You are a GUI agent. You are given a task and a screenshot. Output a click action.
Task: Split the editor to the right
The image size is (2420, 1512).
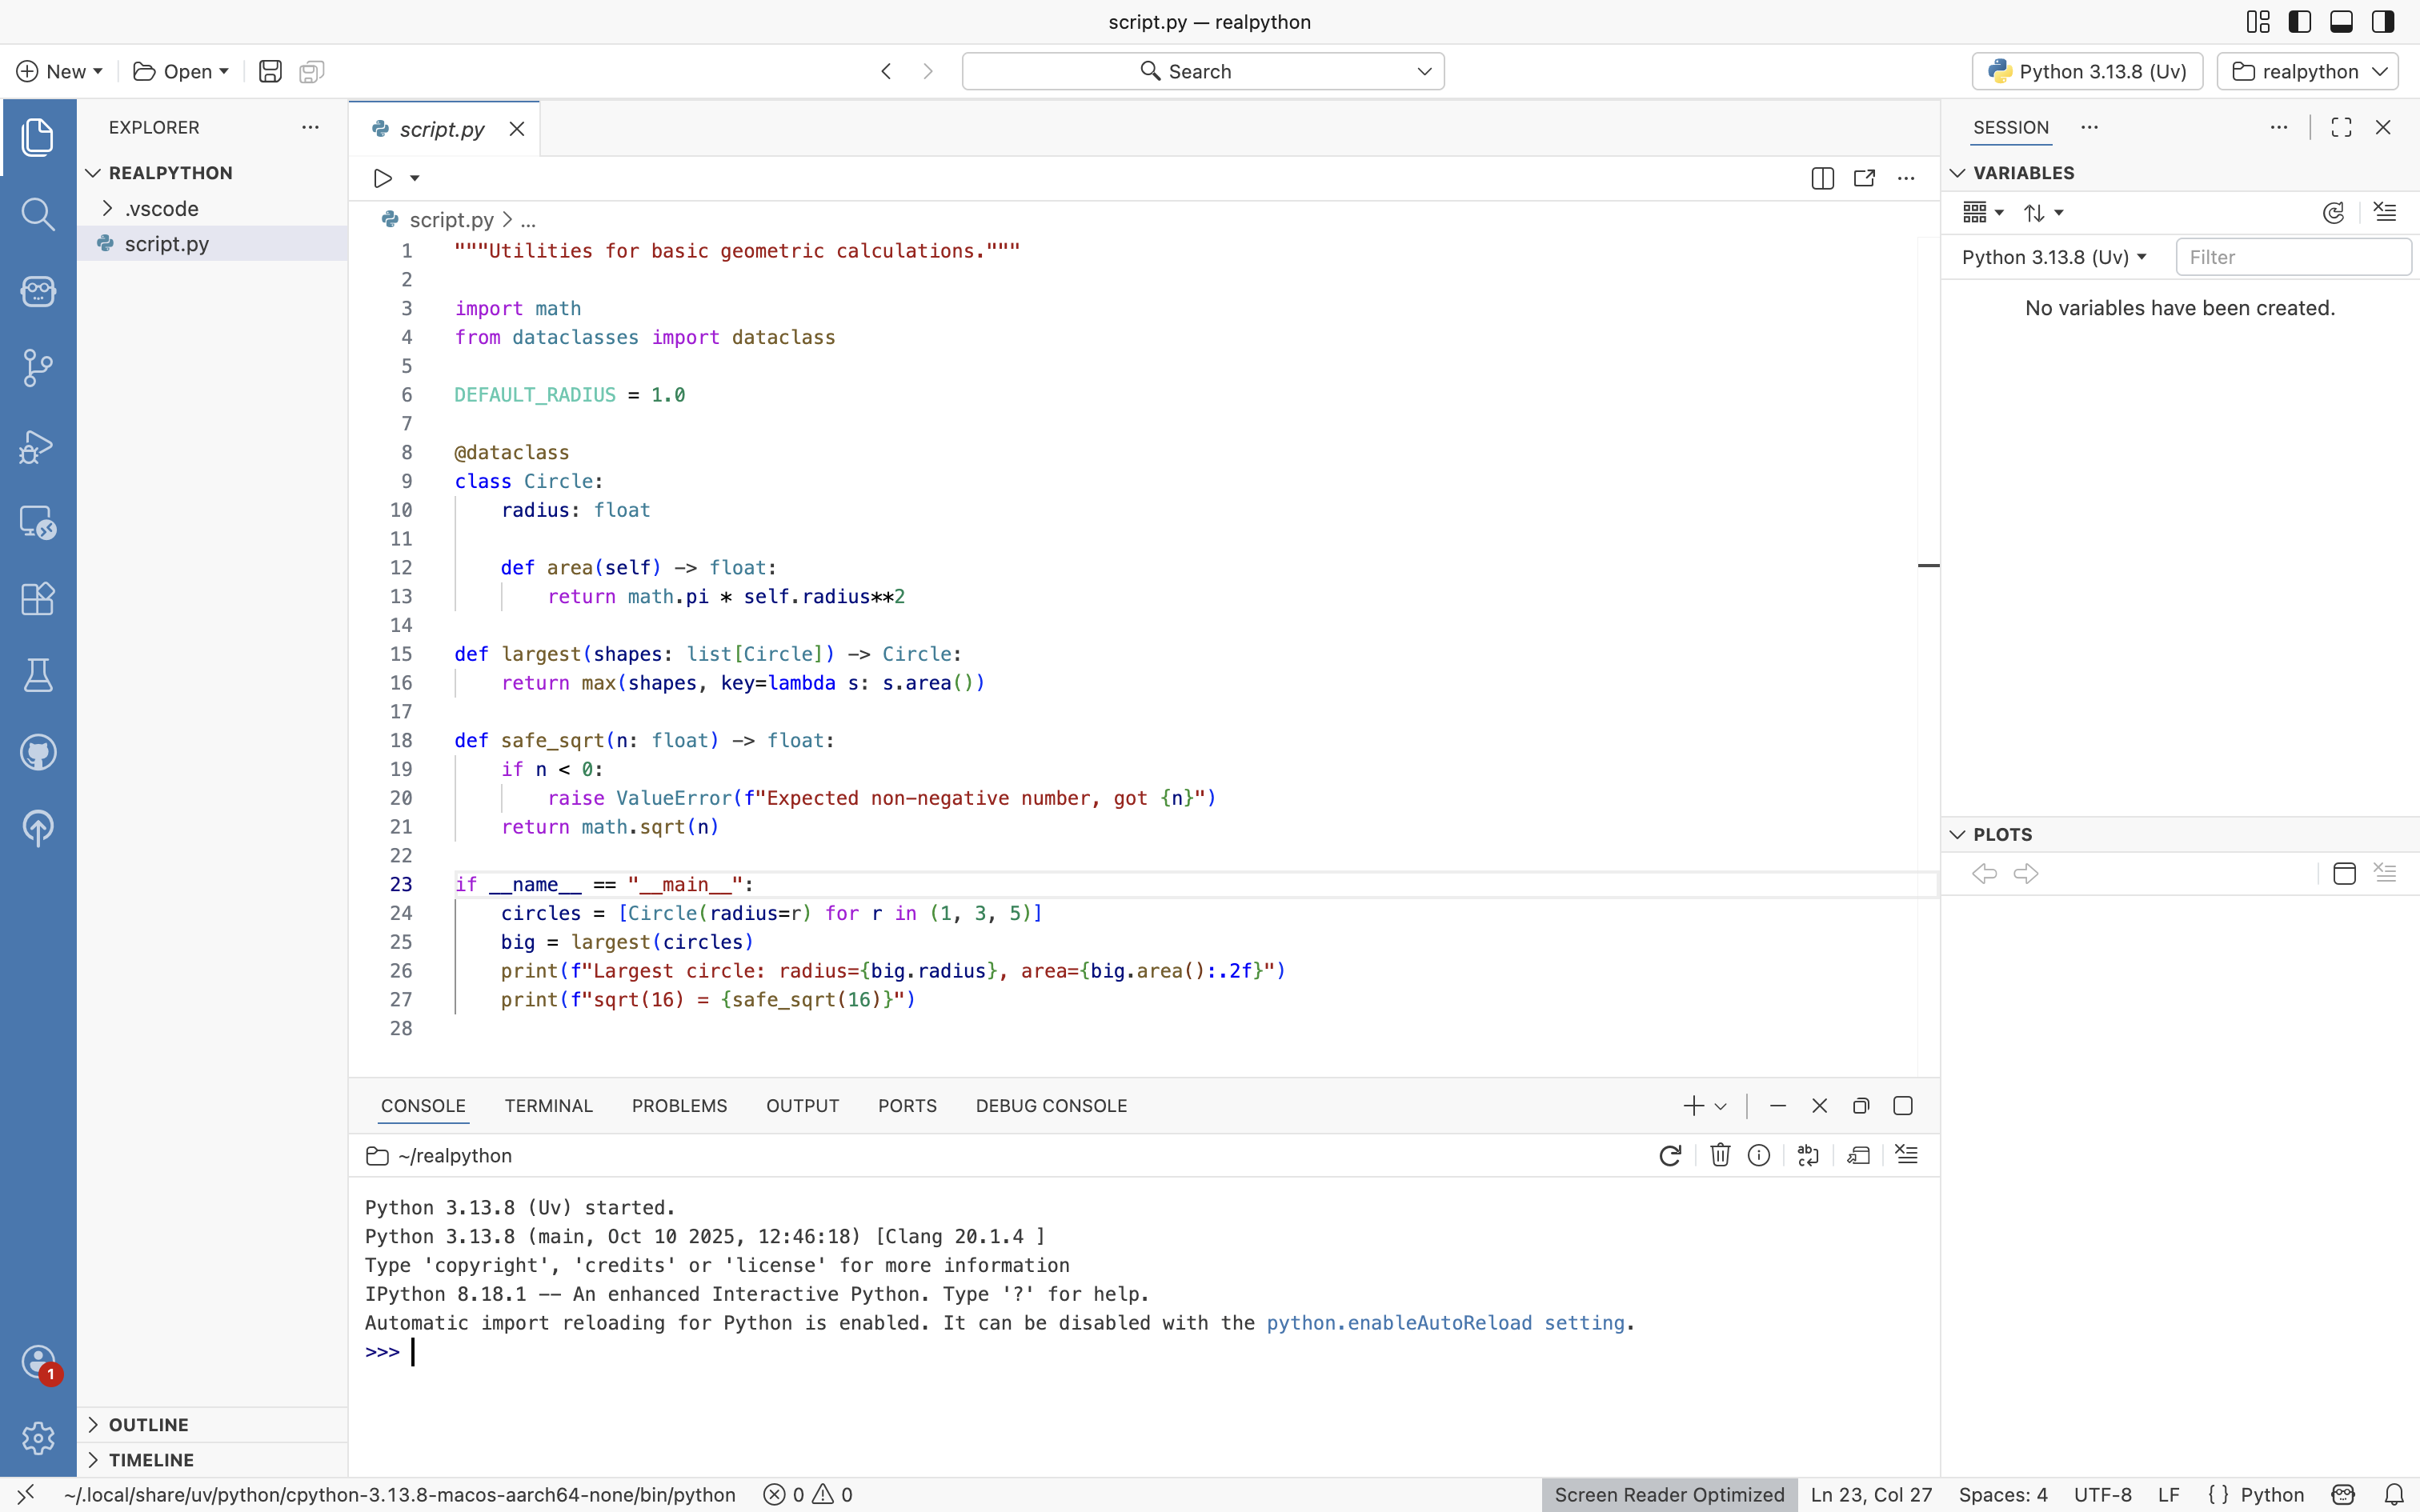(1822, 178)
